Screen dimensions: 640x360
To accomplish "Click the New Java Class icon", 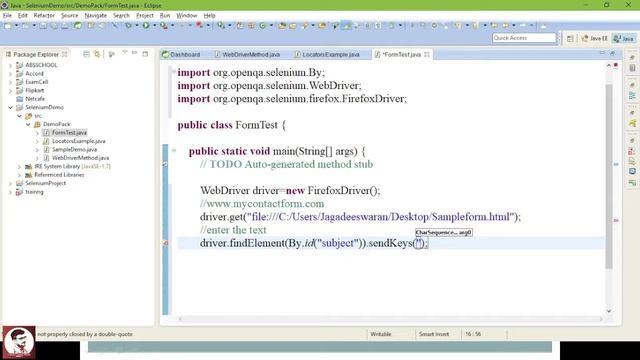I will (x=262, y=26).
